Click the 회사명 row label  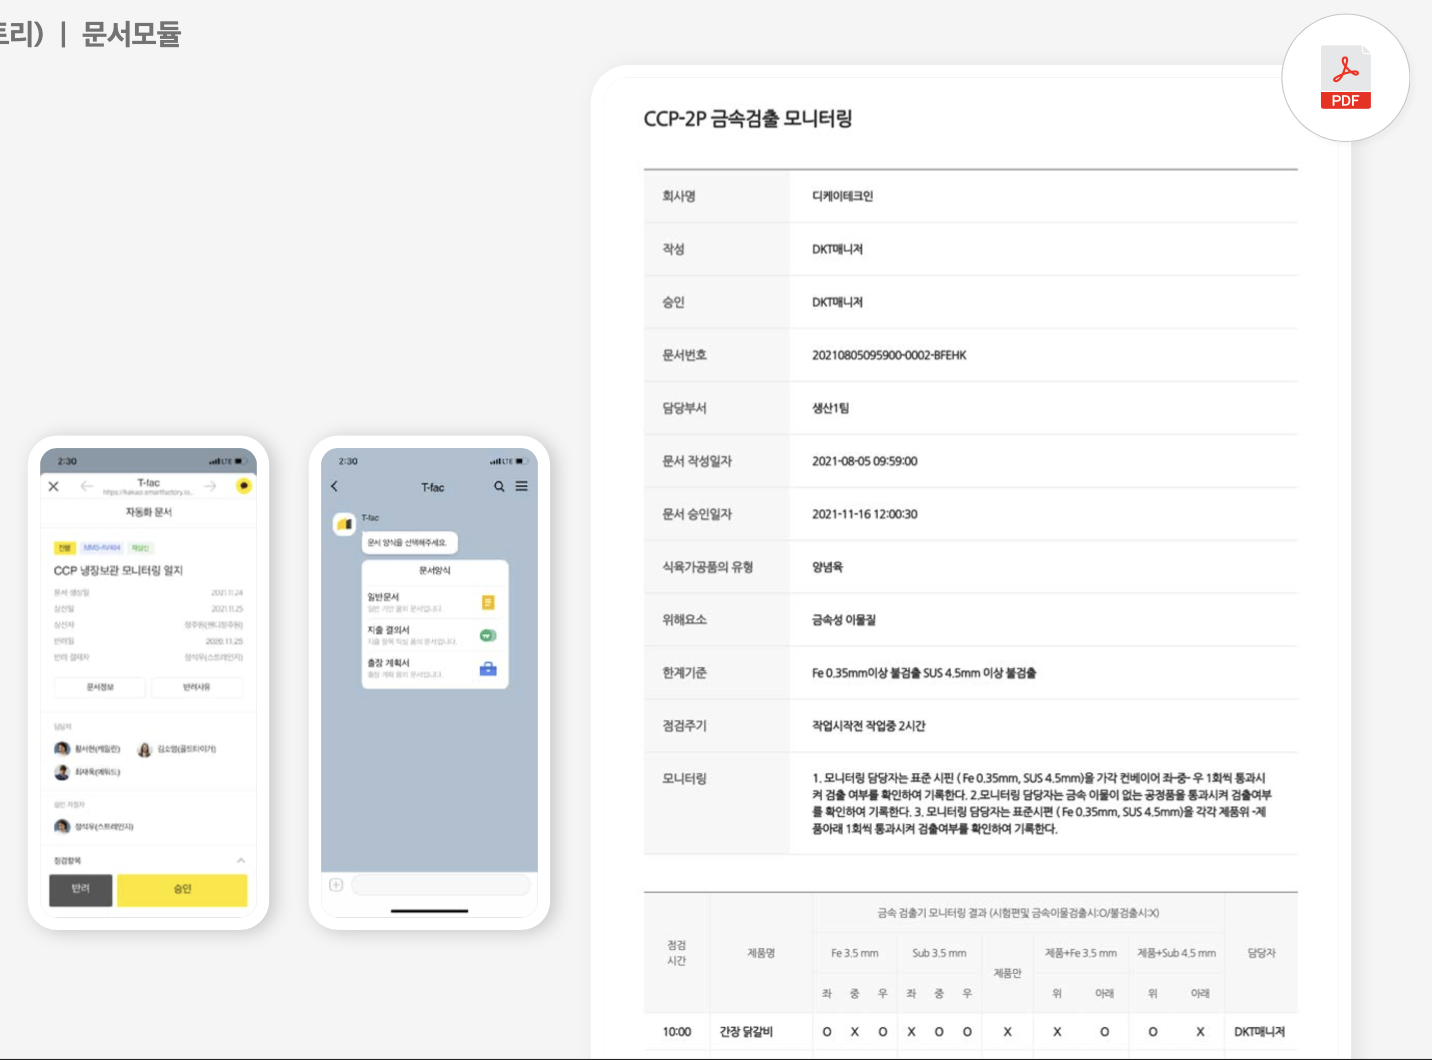pyautogui.click(x=678, y=196)
